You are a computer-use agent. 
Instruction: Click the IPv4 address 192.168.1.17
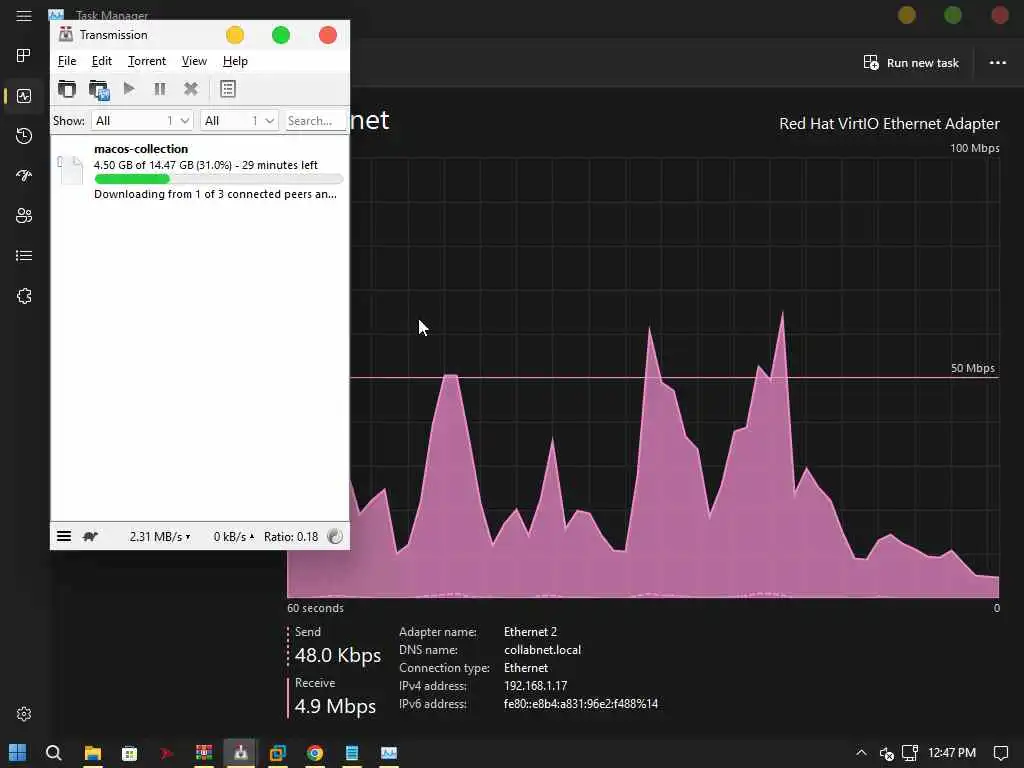[536, 686]
